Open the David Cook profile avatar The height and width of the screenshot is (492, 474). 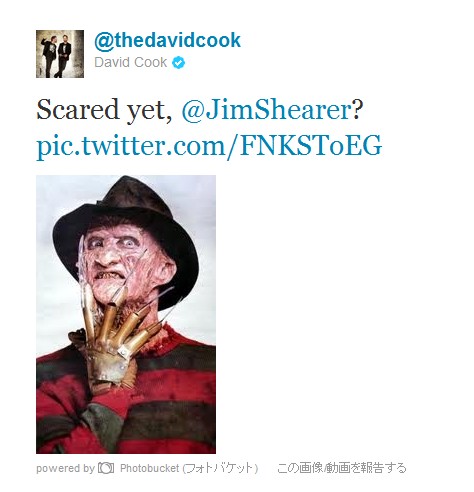[60, 54]
